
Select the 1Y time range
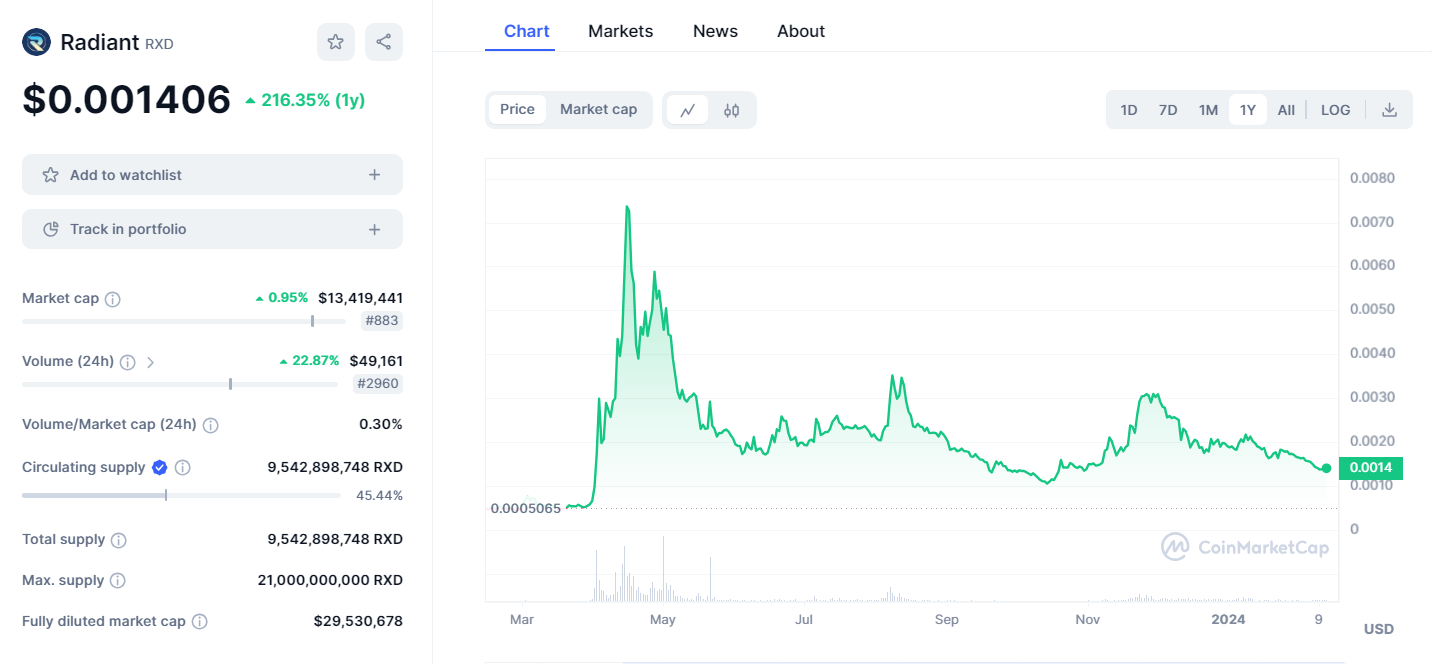coord(1248,110)
